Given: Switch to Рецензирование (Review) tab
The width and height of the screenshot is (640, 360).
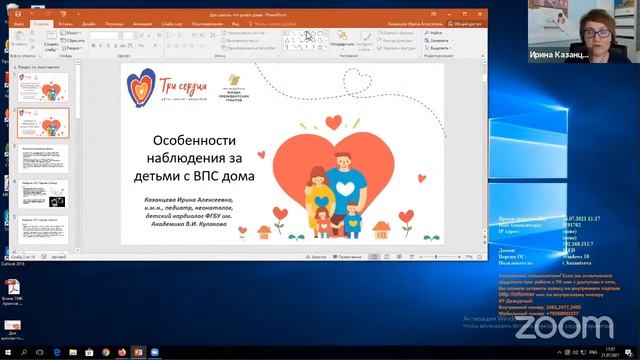Looking at the screenshot, I should click(207, 24).
